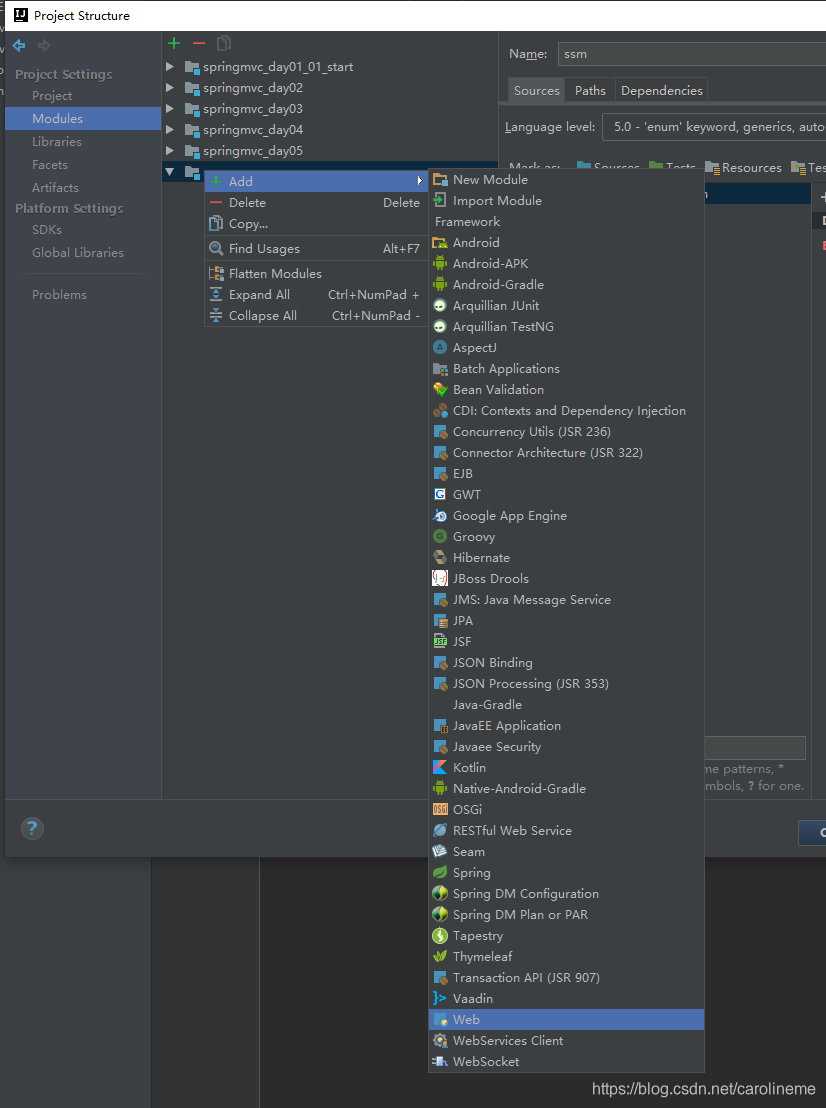The width and height of the screenshot is (826, 1108).
Task: Click the green plus add module icon
Action: 174,44
